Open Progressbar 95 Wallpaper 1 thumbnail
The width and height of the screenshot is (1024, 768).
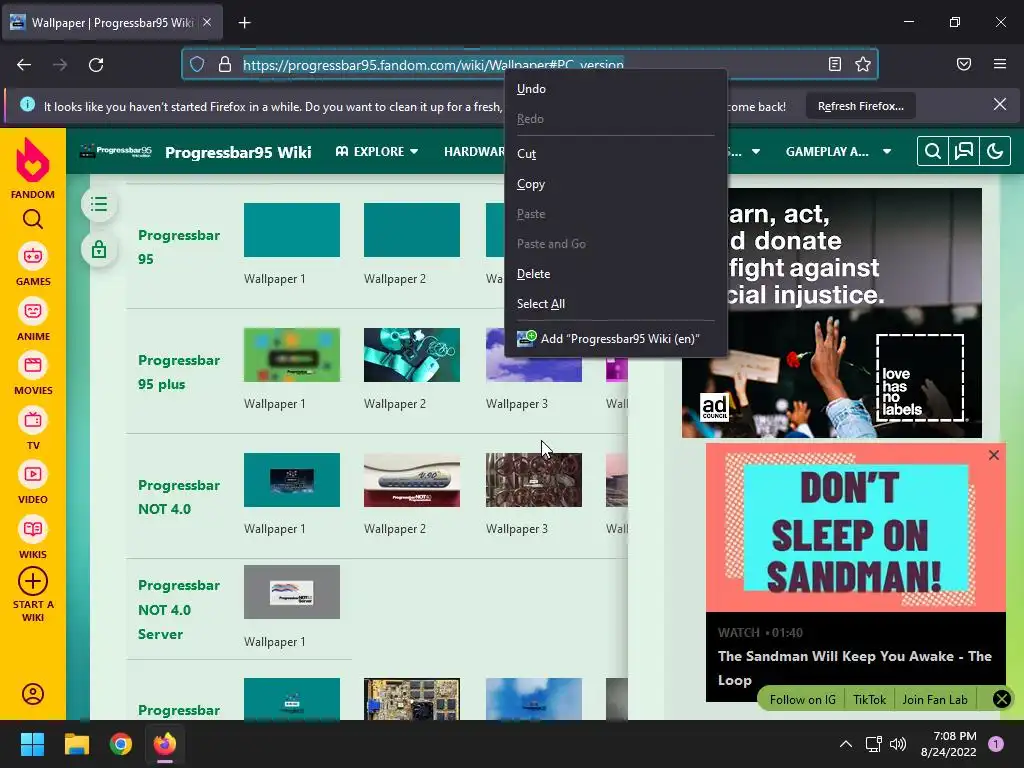point(292,230)
